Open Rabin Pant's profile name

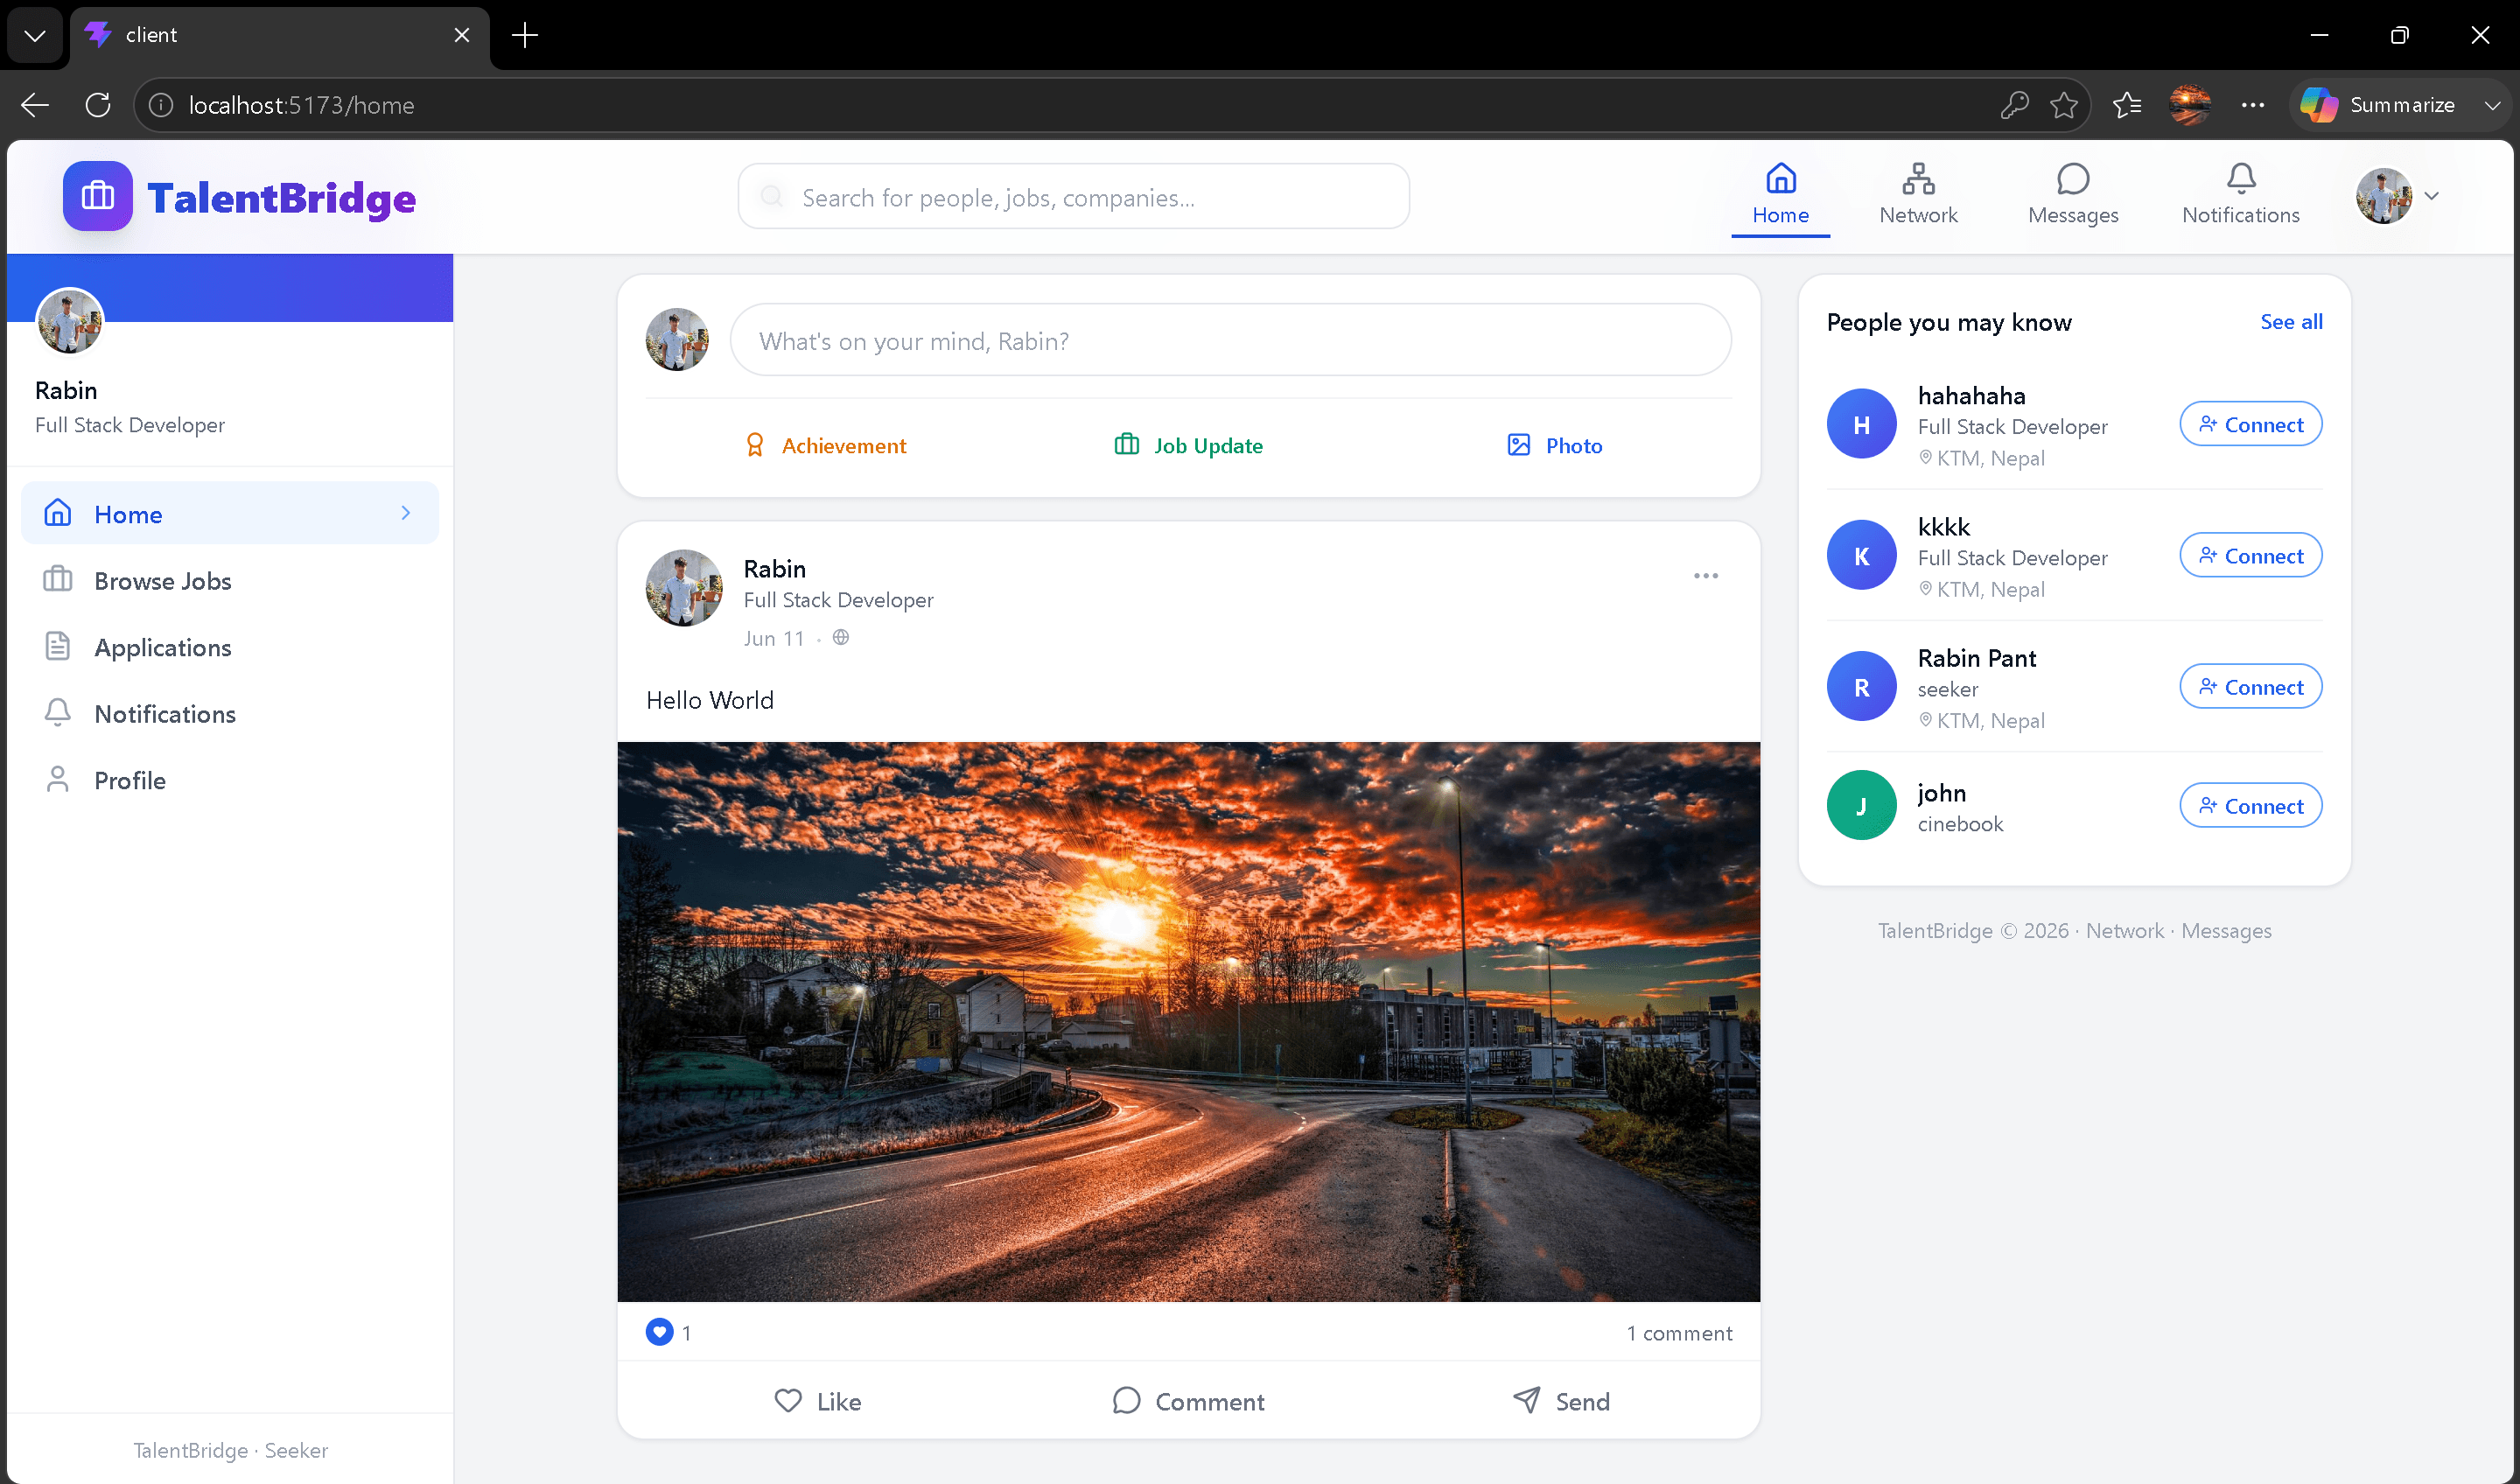1976,658
